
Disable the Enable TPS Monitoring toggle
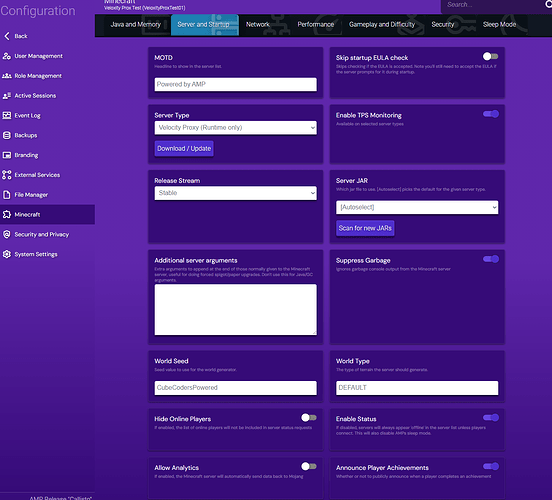pyautogui.click(x=491, y=114)
